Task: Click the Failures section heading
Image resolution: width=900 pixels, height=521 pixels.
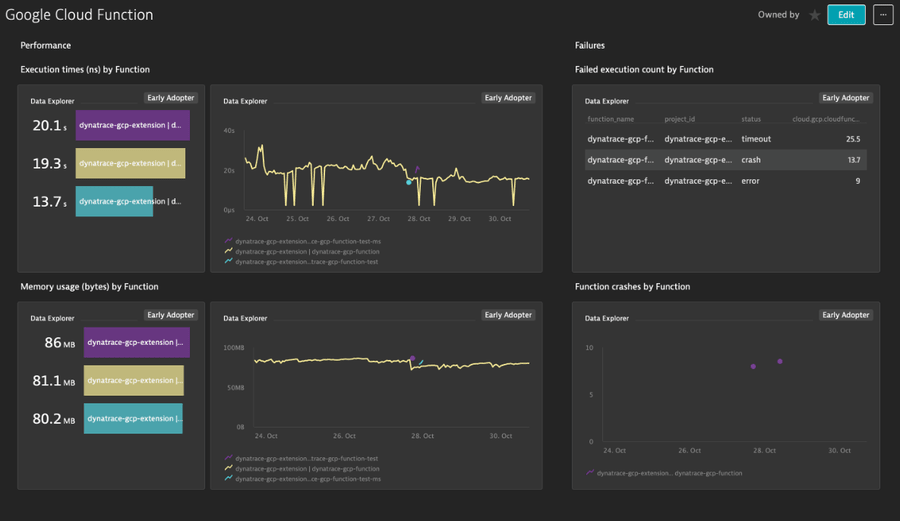Action: (589, 45)
